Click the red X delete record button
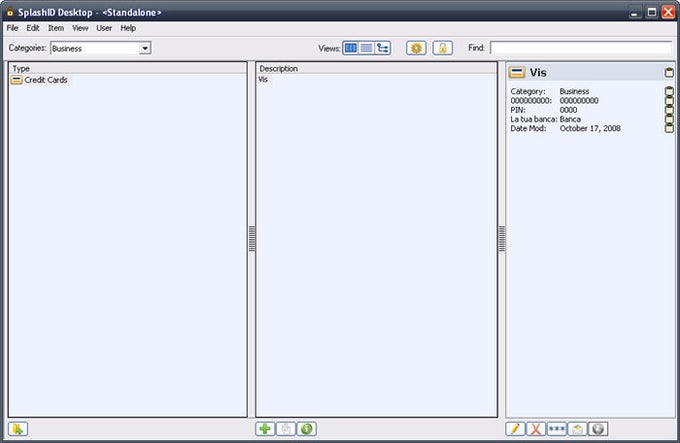This screenshot has width=680, height=443. pos(536,429)
